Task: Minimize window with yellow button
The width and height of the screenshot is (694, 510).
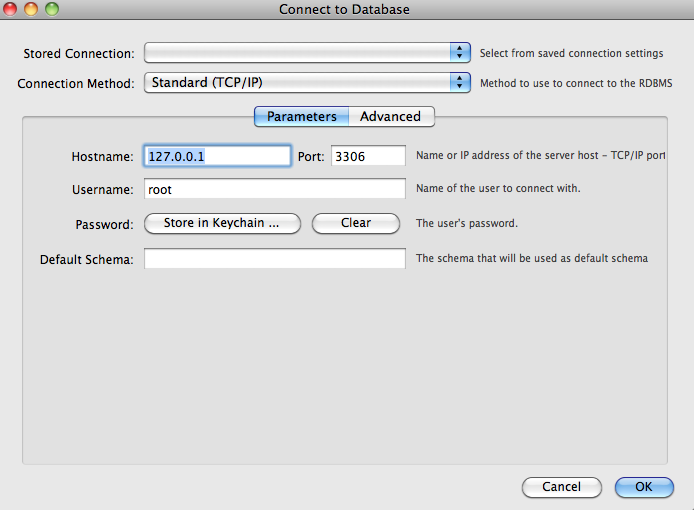Action: (x=31, y=8)
